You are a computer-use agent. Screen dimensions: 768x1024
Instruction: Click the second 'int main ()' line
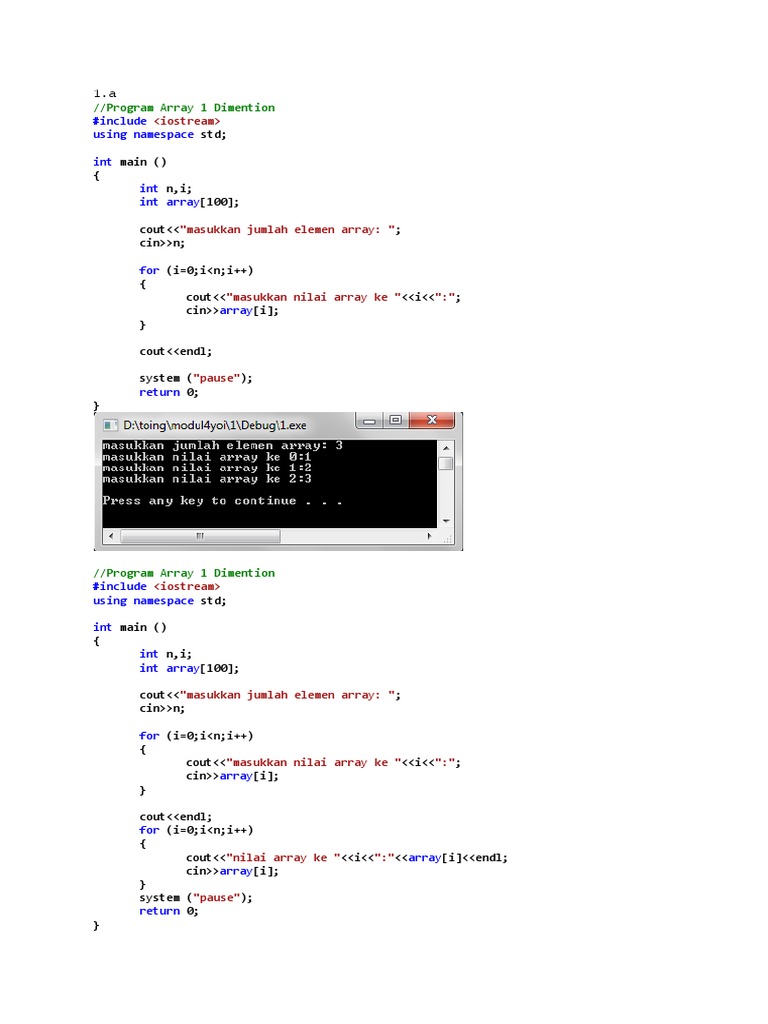coord(129,628)
